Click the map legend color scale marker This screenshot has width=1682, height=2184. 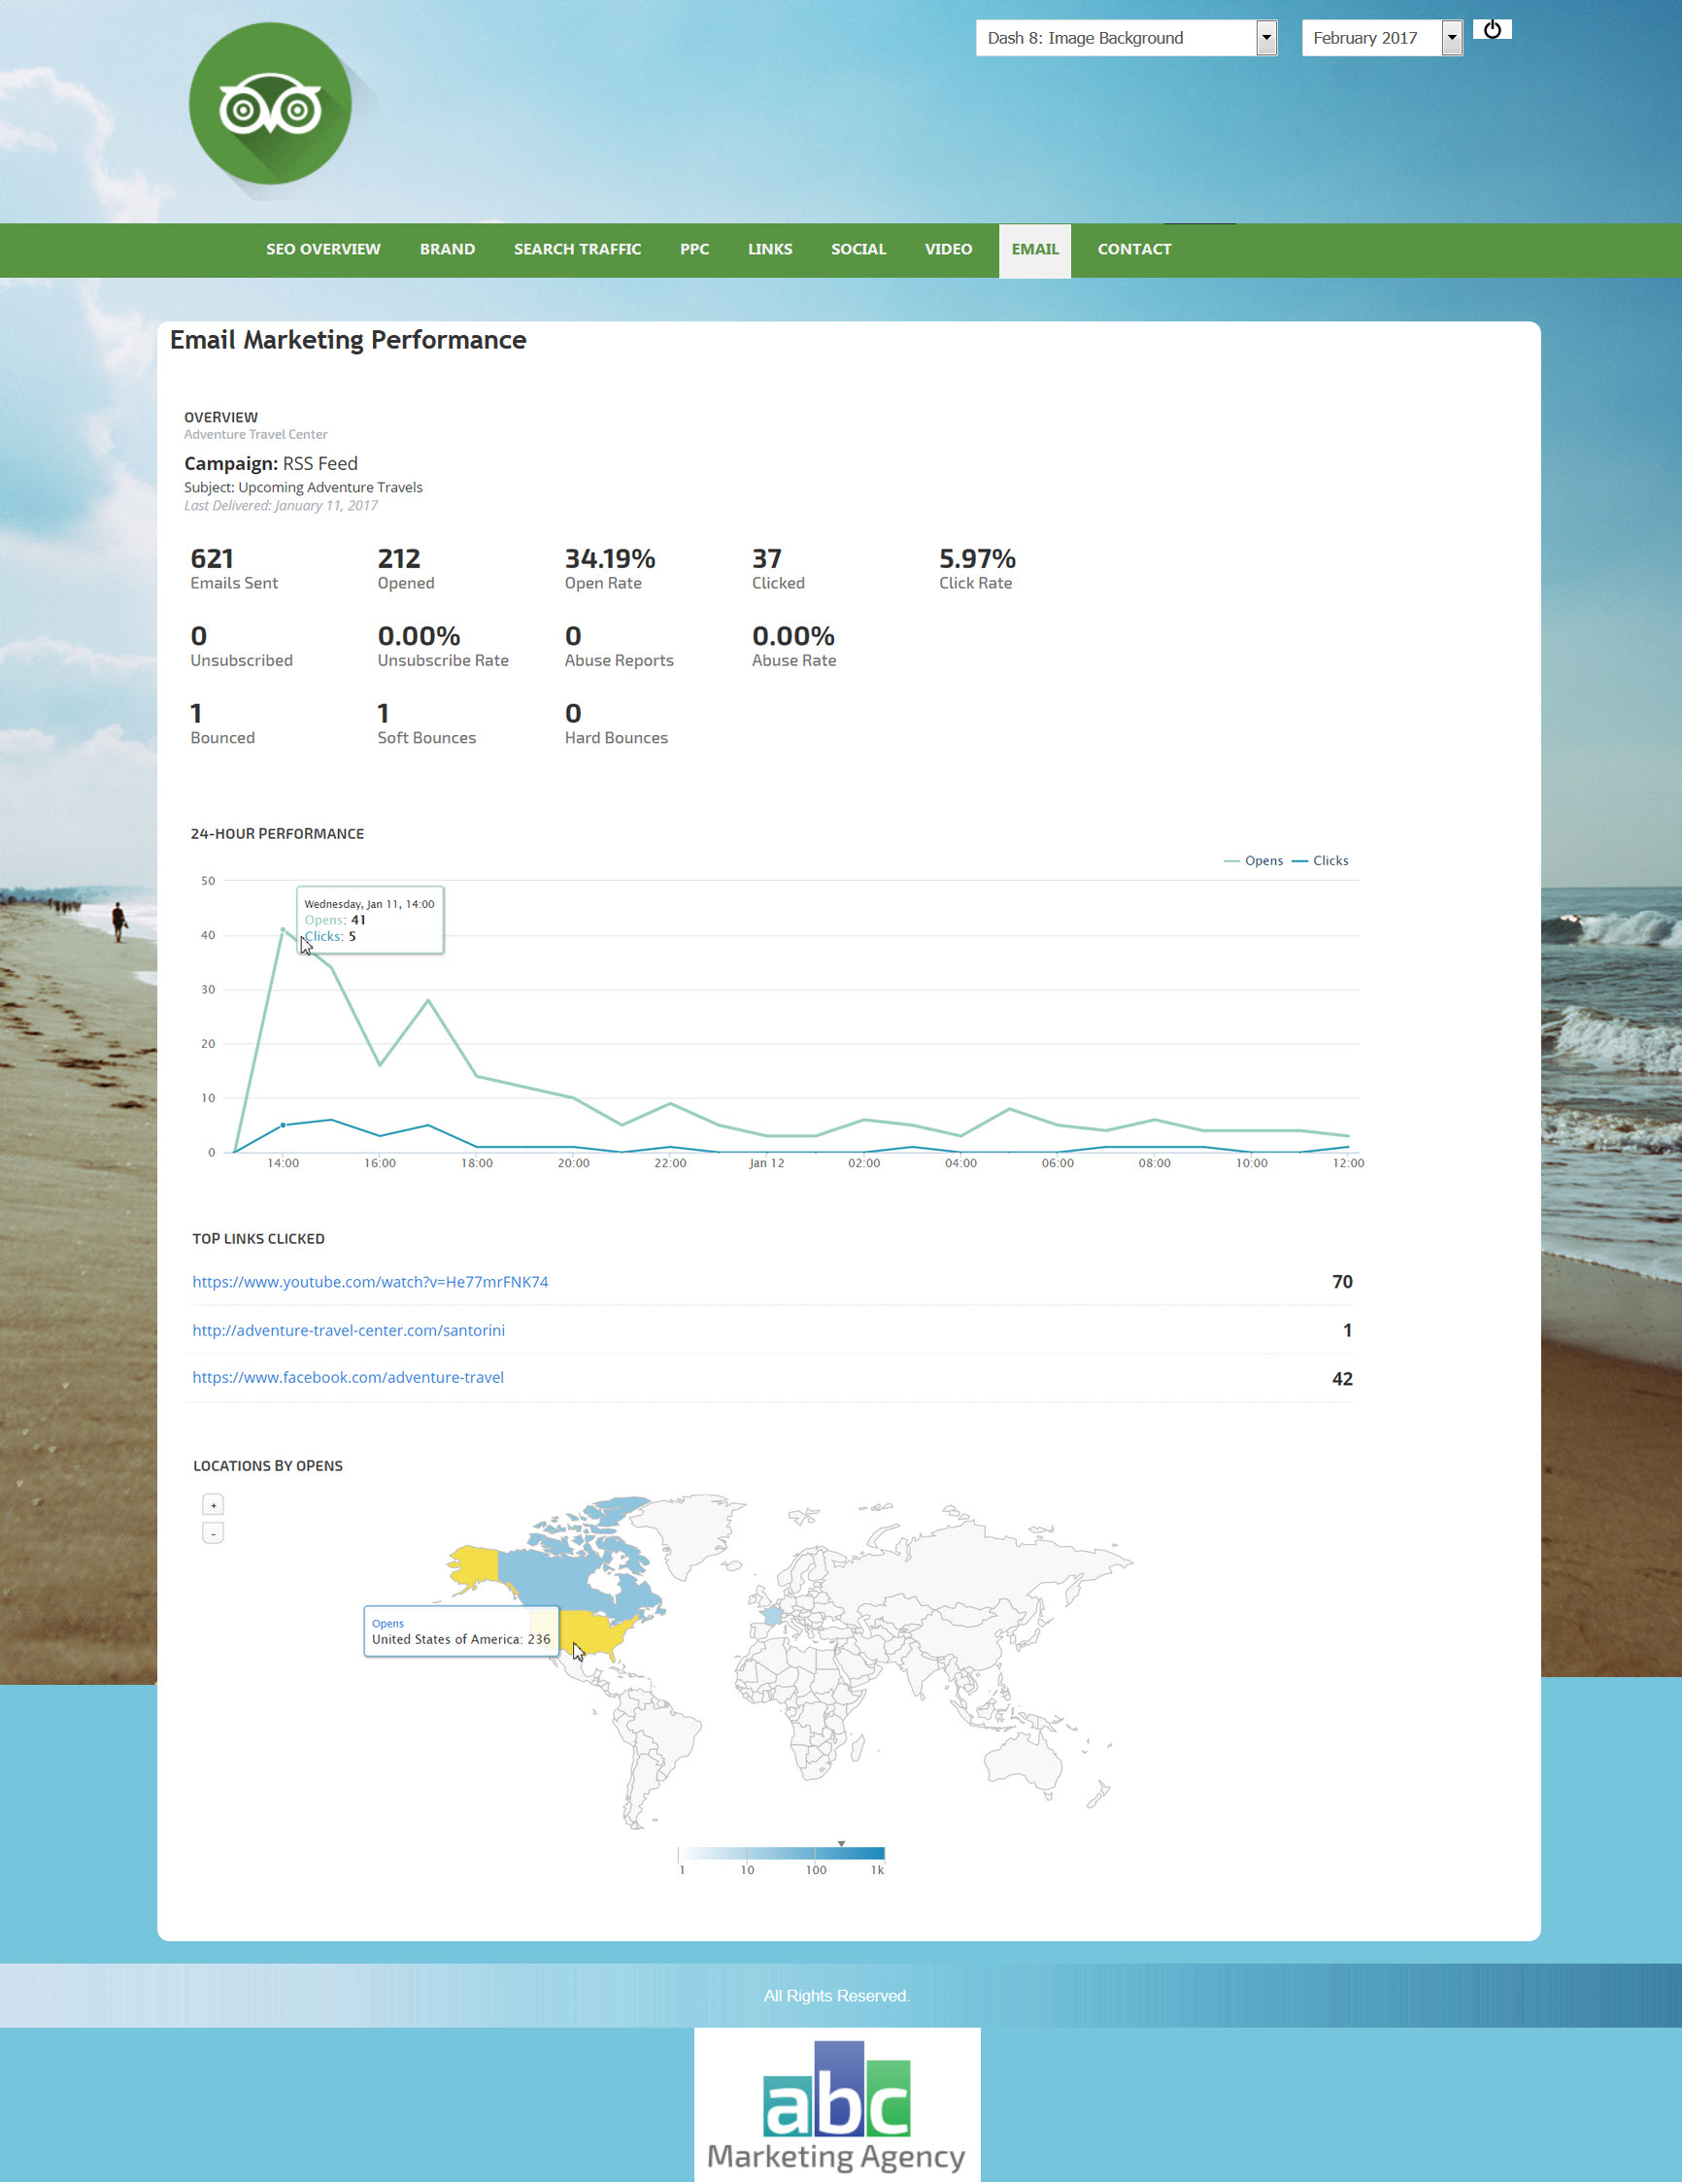[x=841, y=1843]
